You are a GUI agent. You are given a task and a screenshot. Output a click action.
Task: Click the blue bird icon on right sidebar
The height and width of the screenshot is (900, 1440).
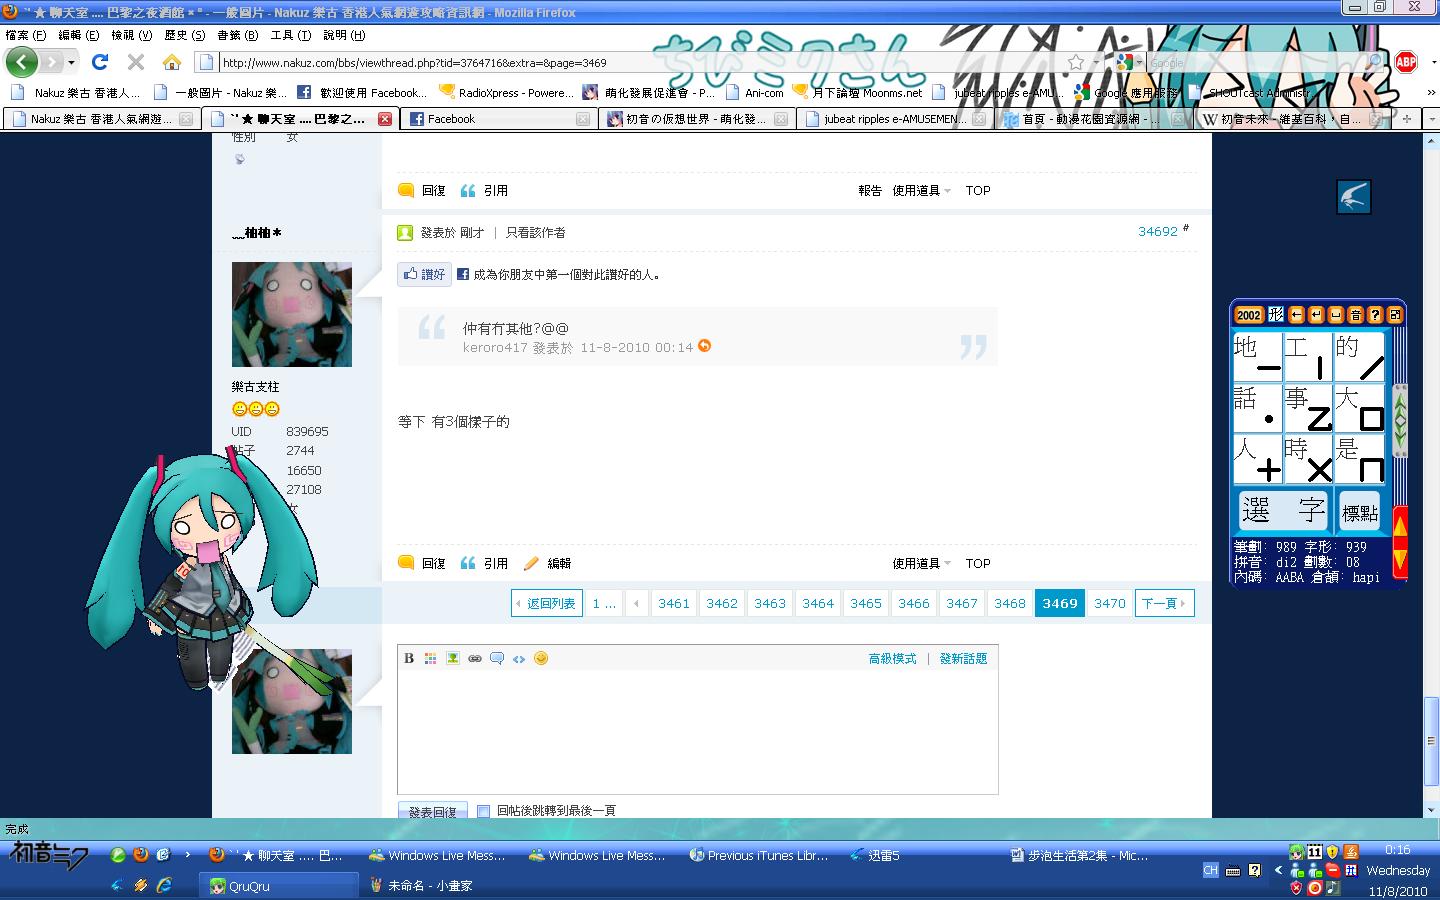tap(1354, 197)
